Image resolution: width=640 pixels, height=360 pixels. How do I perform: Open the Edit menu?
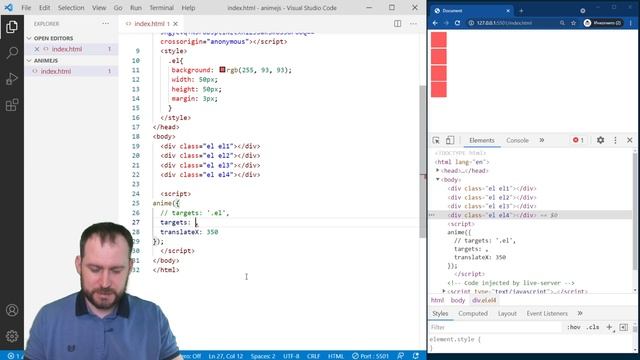tap(44, 8)
